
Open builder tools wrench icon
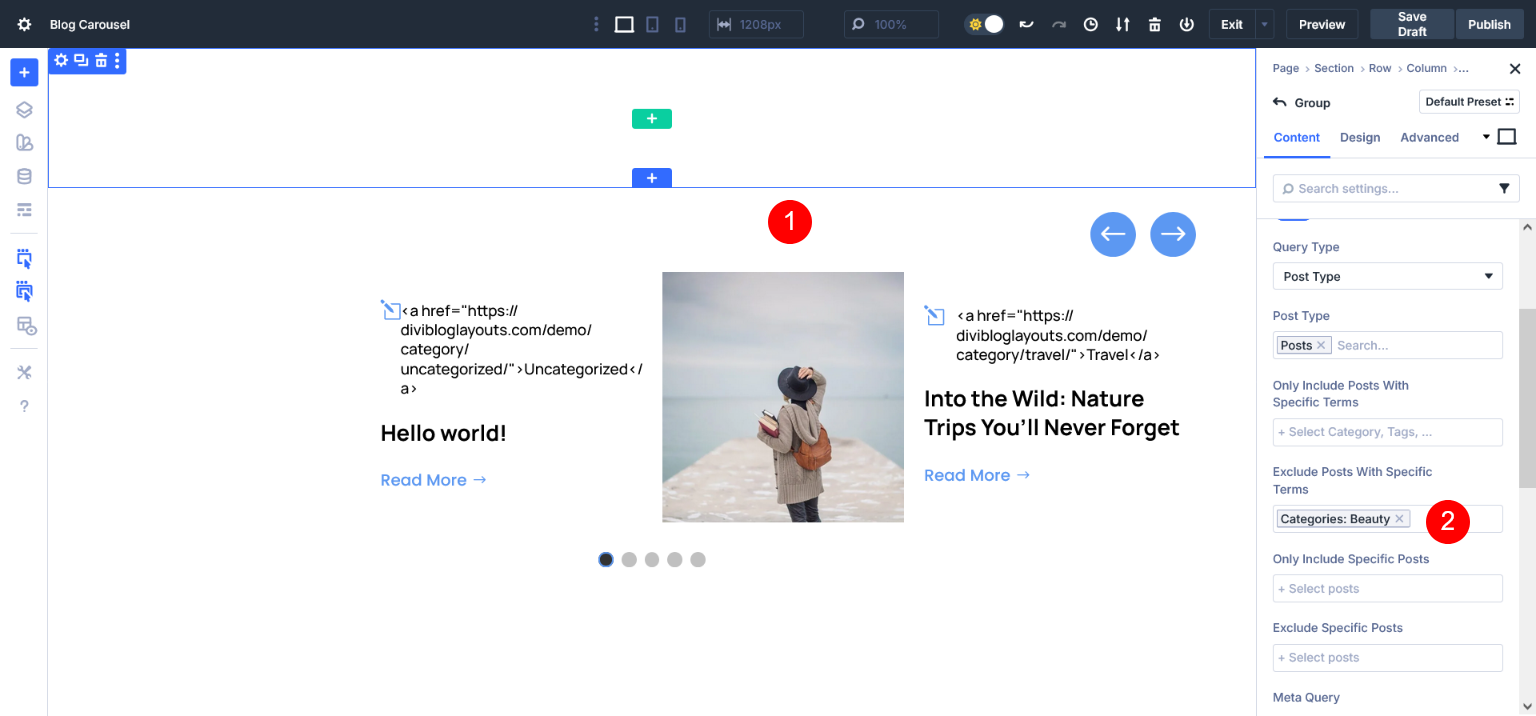point(24,372)
